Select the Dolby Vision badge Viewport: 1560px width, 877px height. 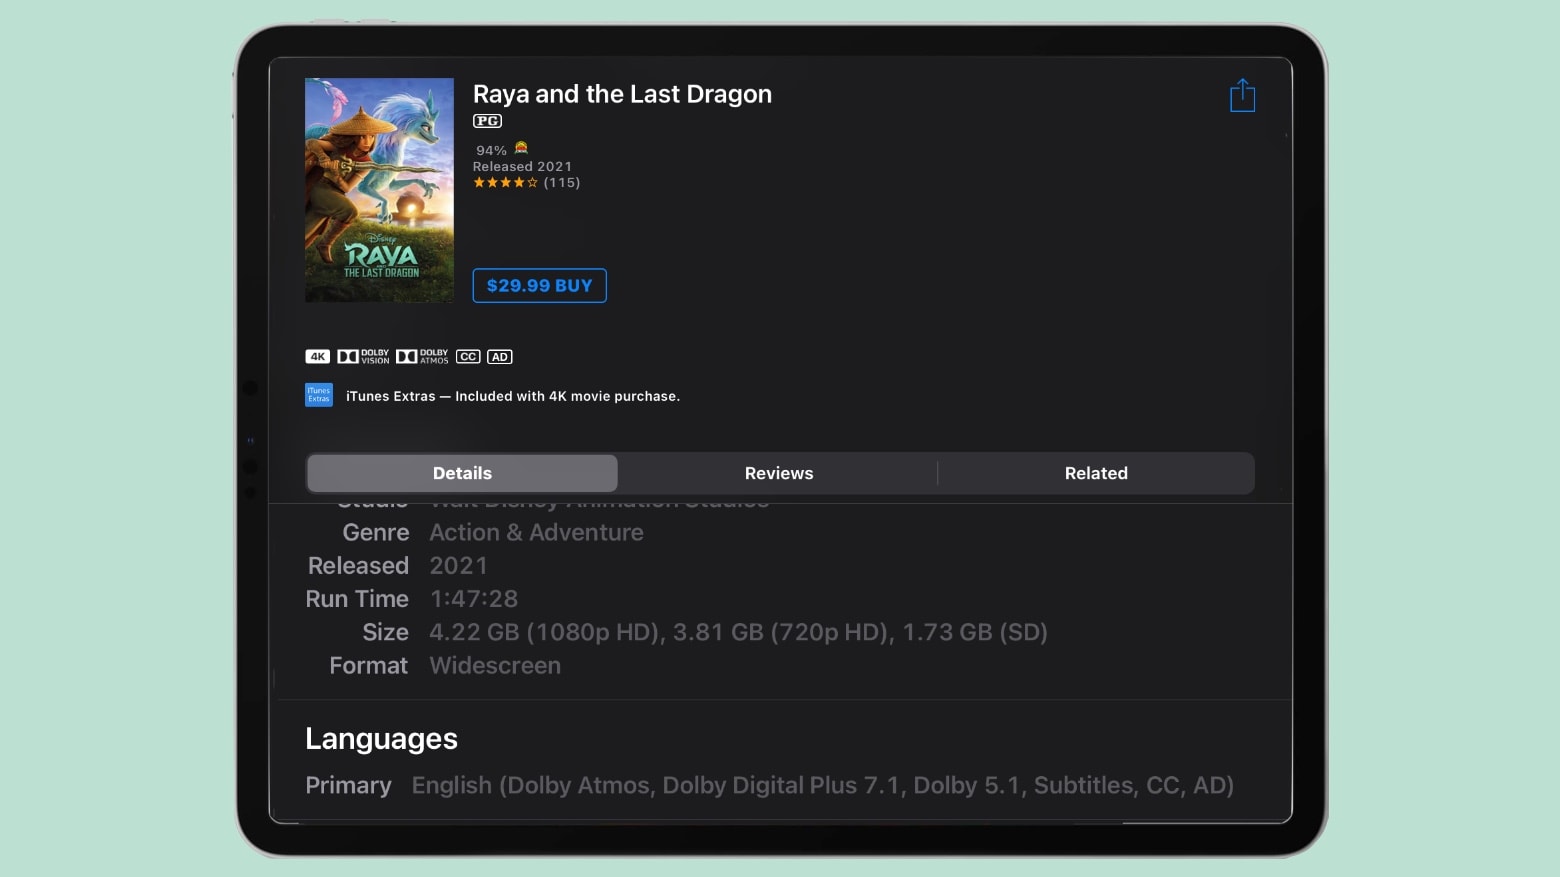pyautogui.click(x=364, y=356)
